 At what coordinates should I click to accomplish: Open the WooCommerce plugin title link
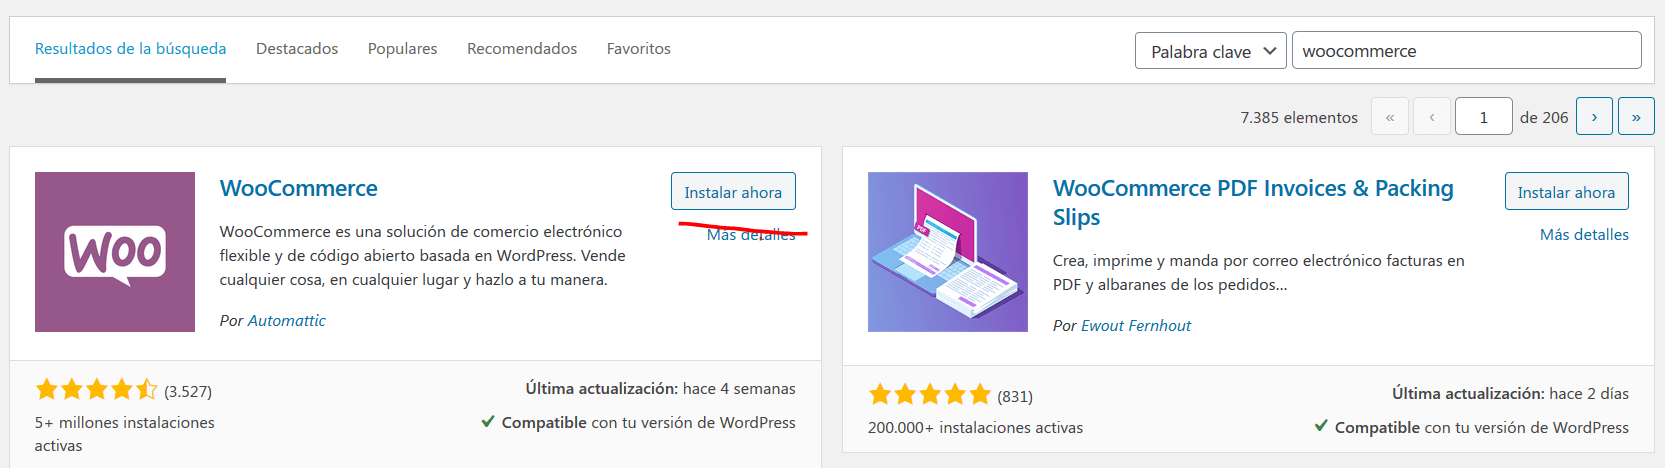[299, 188]
